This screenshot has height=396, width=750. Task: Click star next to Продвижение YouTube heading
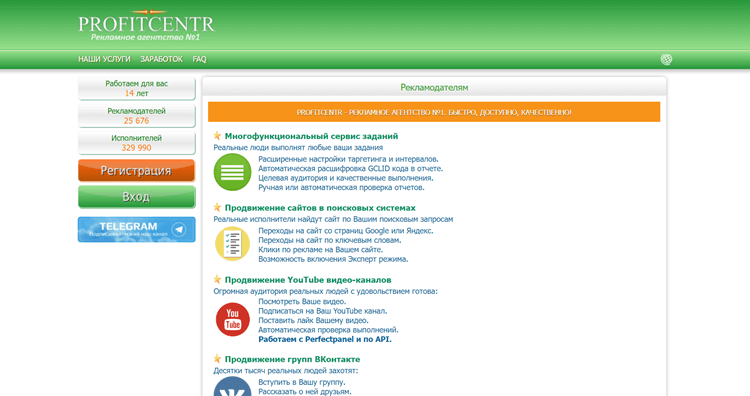tap(217, 279)
